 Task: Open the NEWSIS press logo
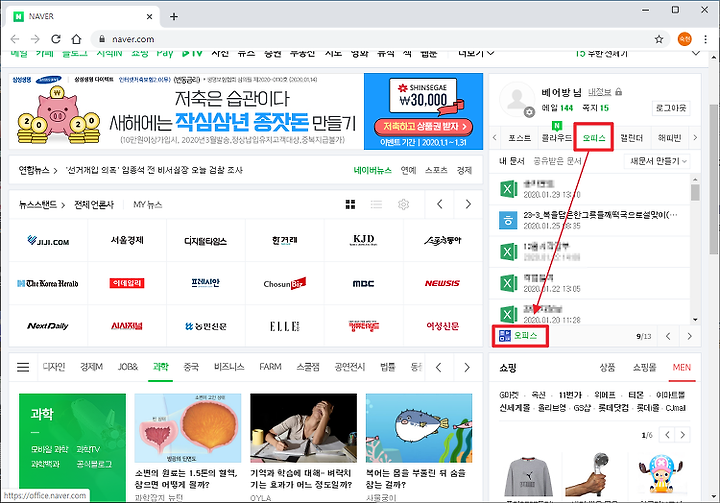[442, 283]
